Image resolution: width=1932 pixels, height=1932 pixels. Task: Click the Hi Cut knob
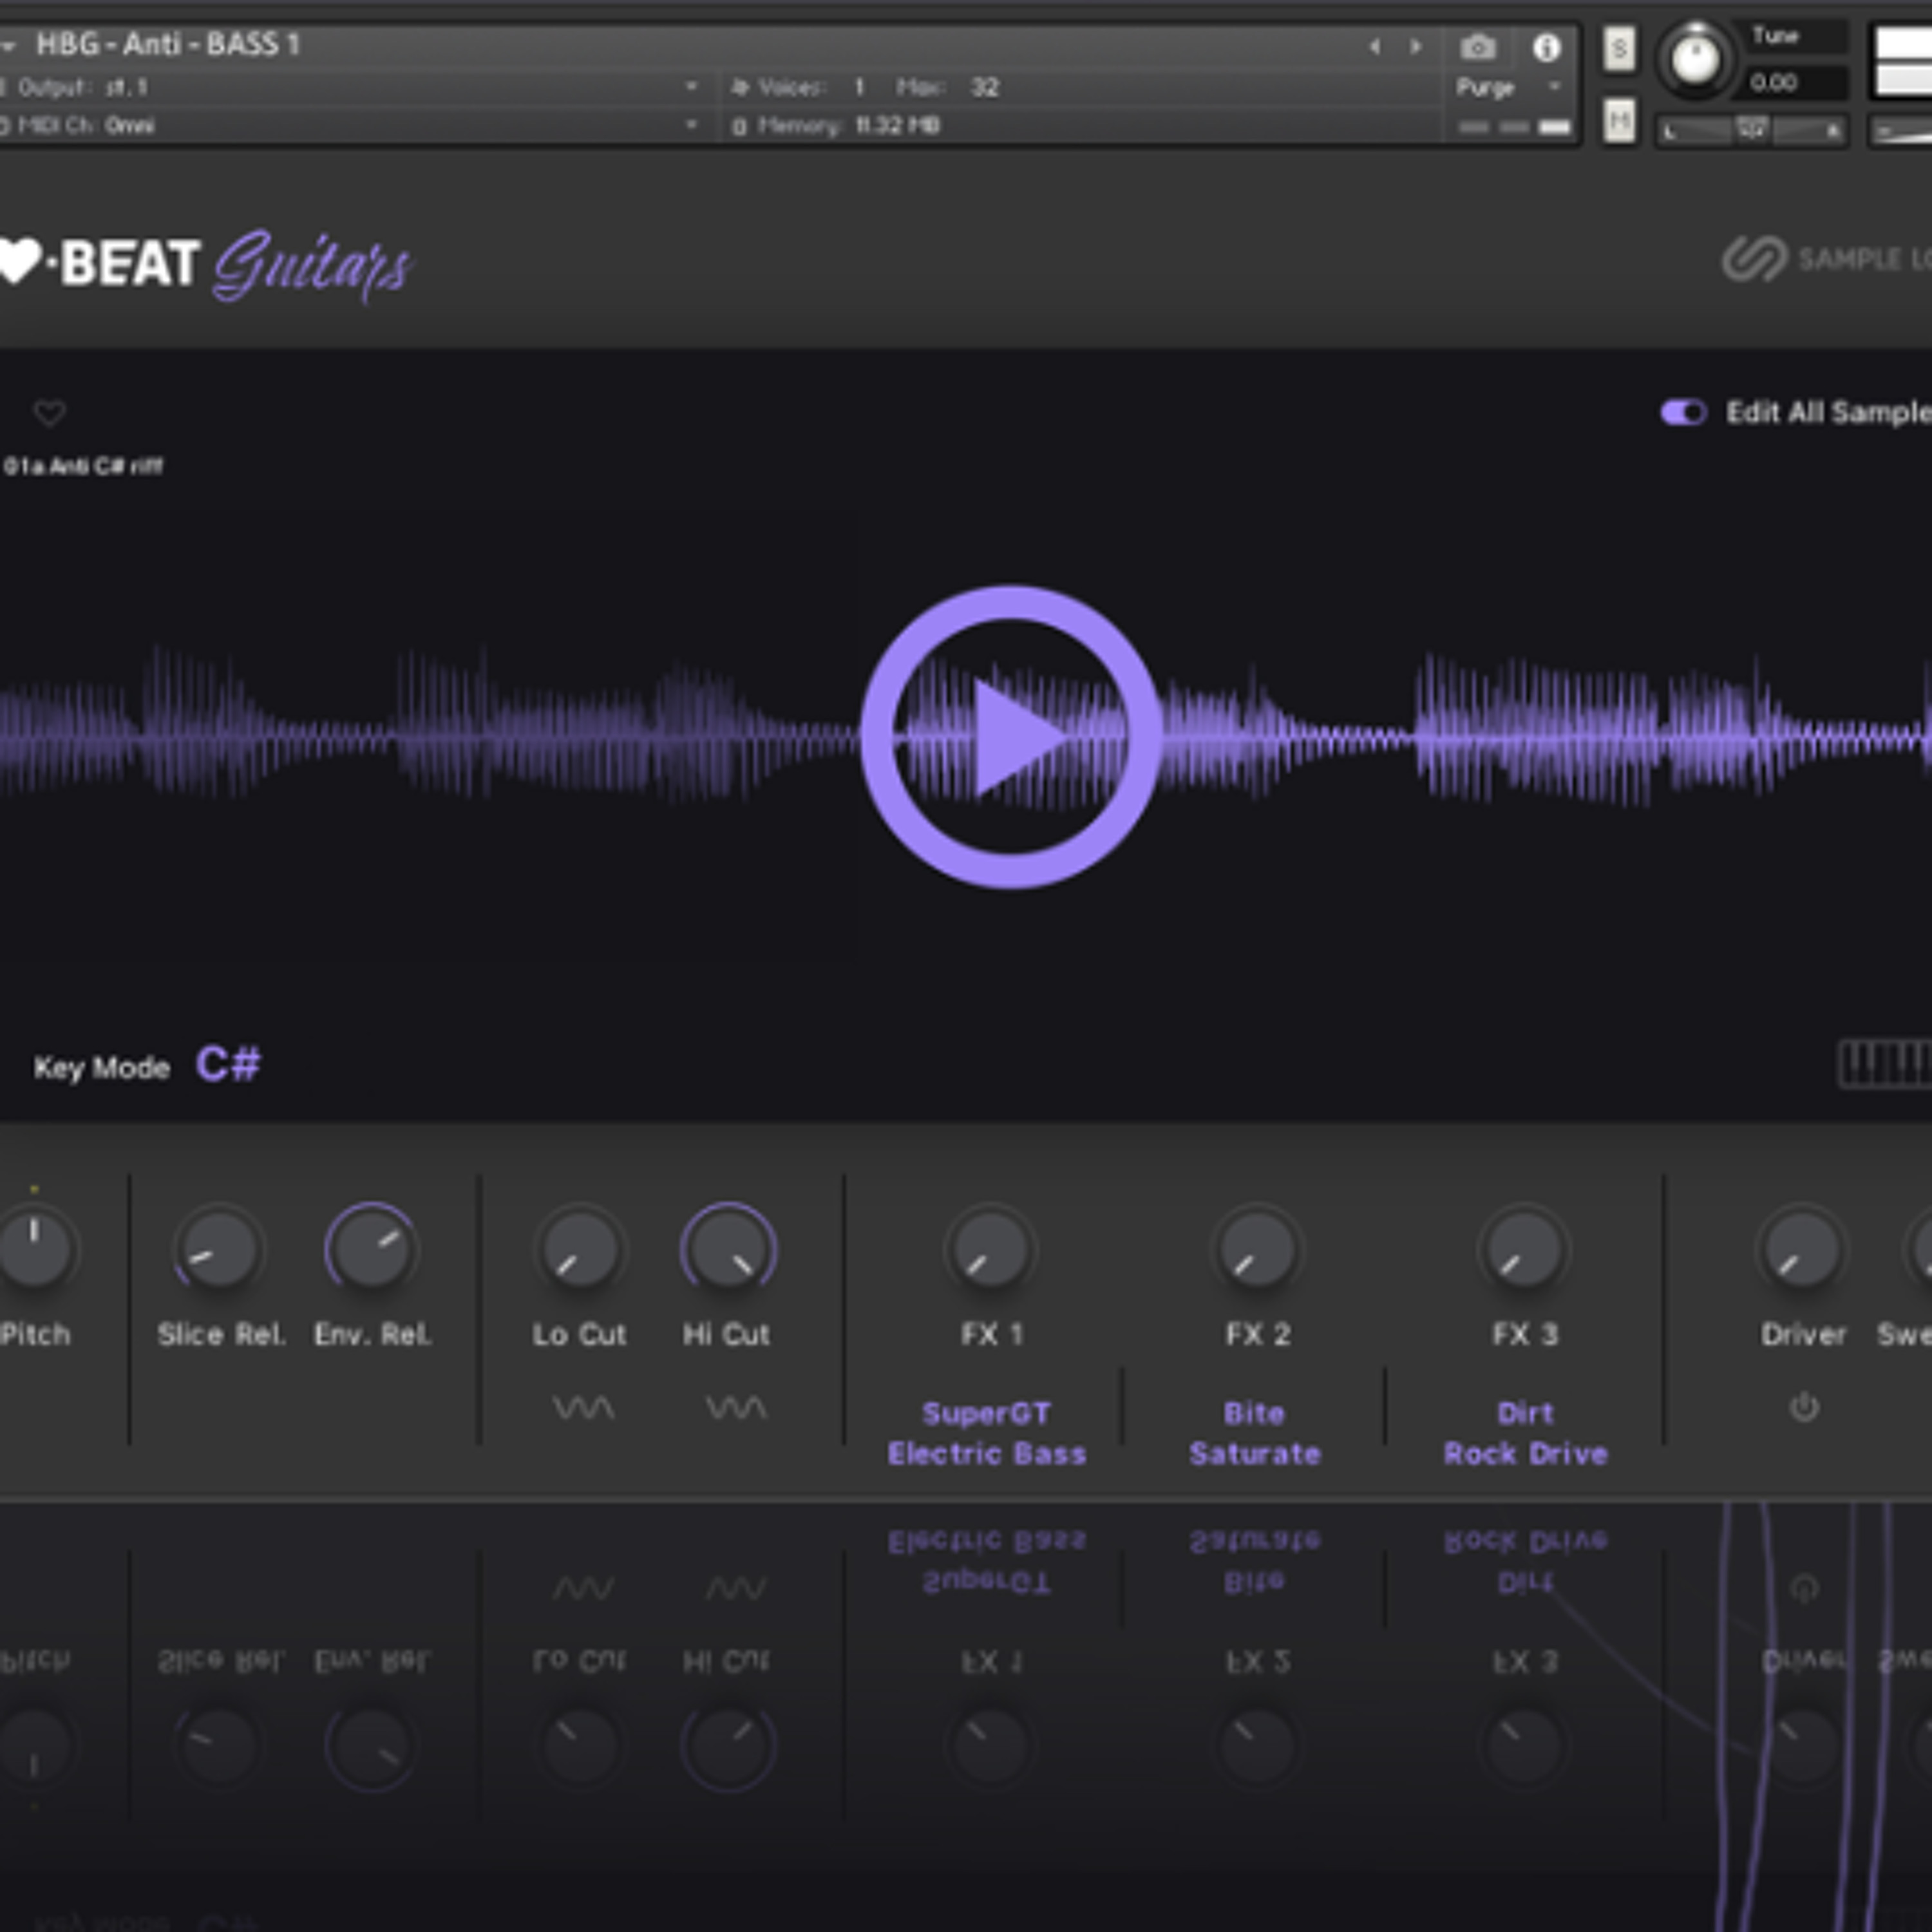coord(728,1249)
